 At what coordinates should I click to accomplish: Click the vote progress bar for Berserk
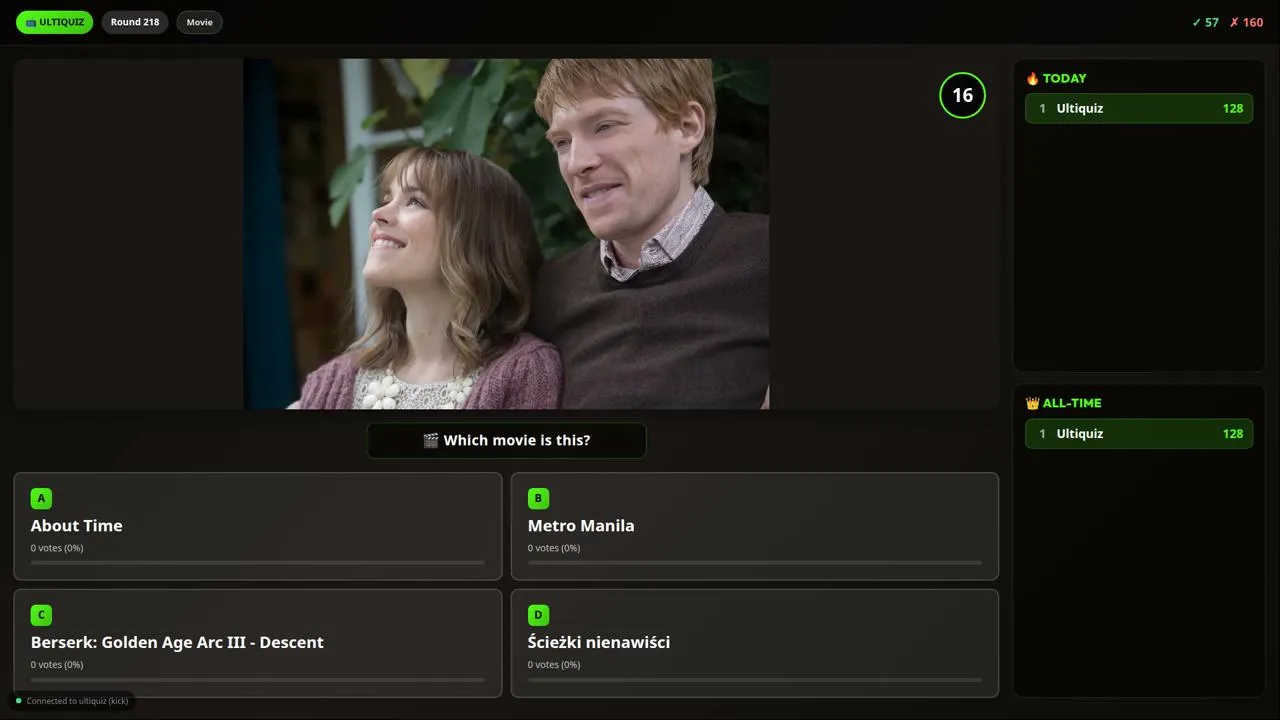(x=258, y=680)
